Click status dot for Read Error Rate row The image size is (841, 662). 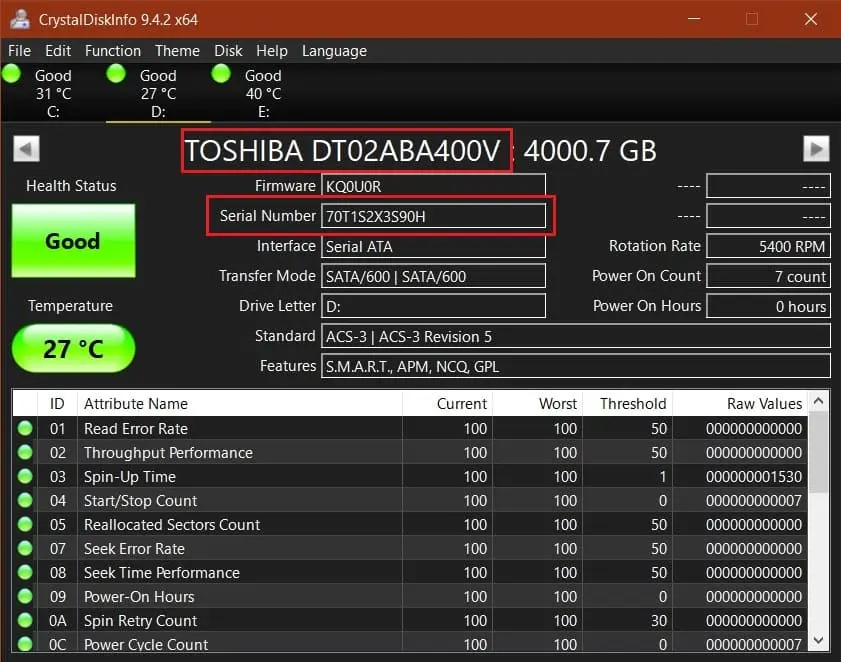point(25,428)
